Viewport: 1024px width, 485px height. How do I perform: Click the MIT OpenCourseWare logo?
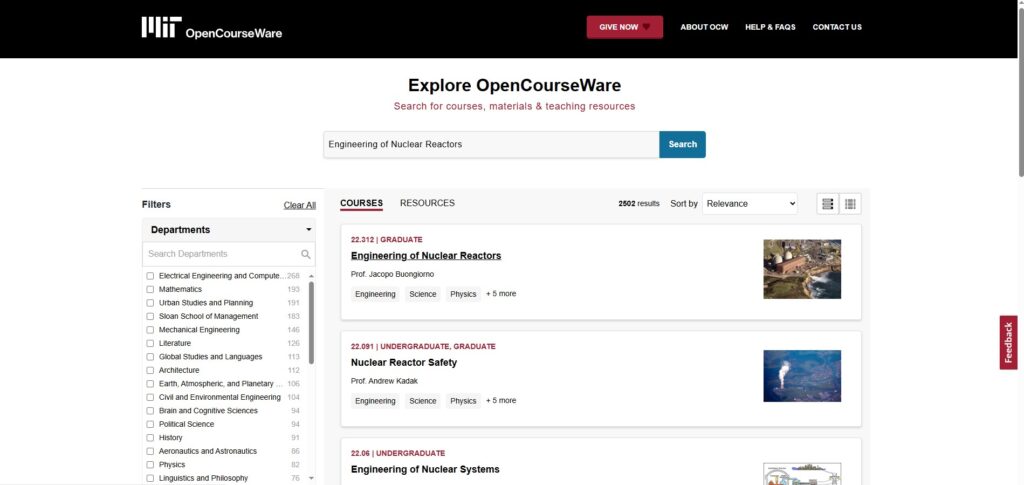pyautogui.click(x=212, y=27)
